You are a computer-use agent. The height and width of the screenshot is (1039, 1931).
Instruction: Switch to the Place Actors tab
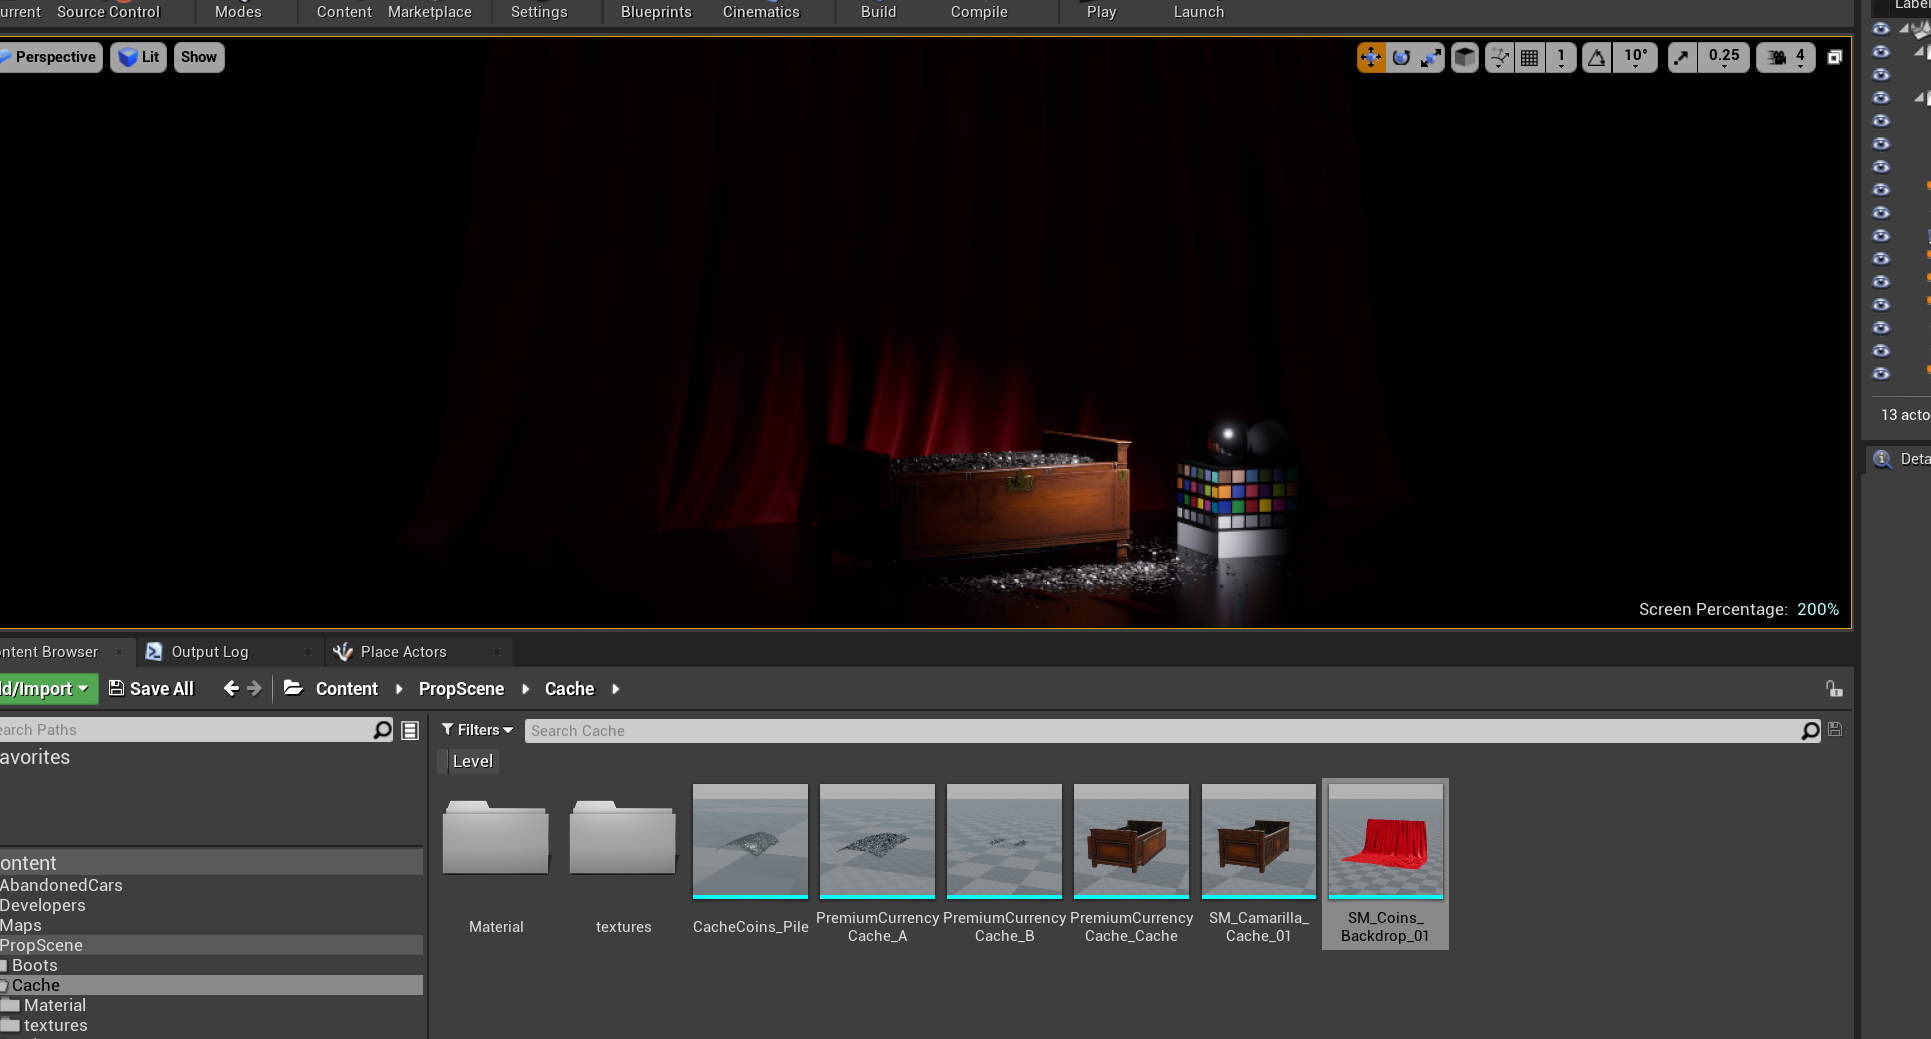click(403, 652)
